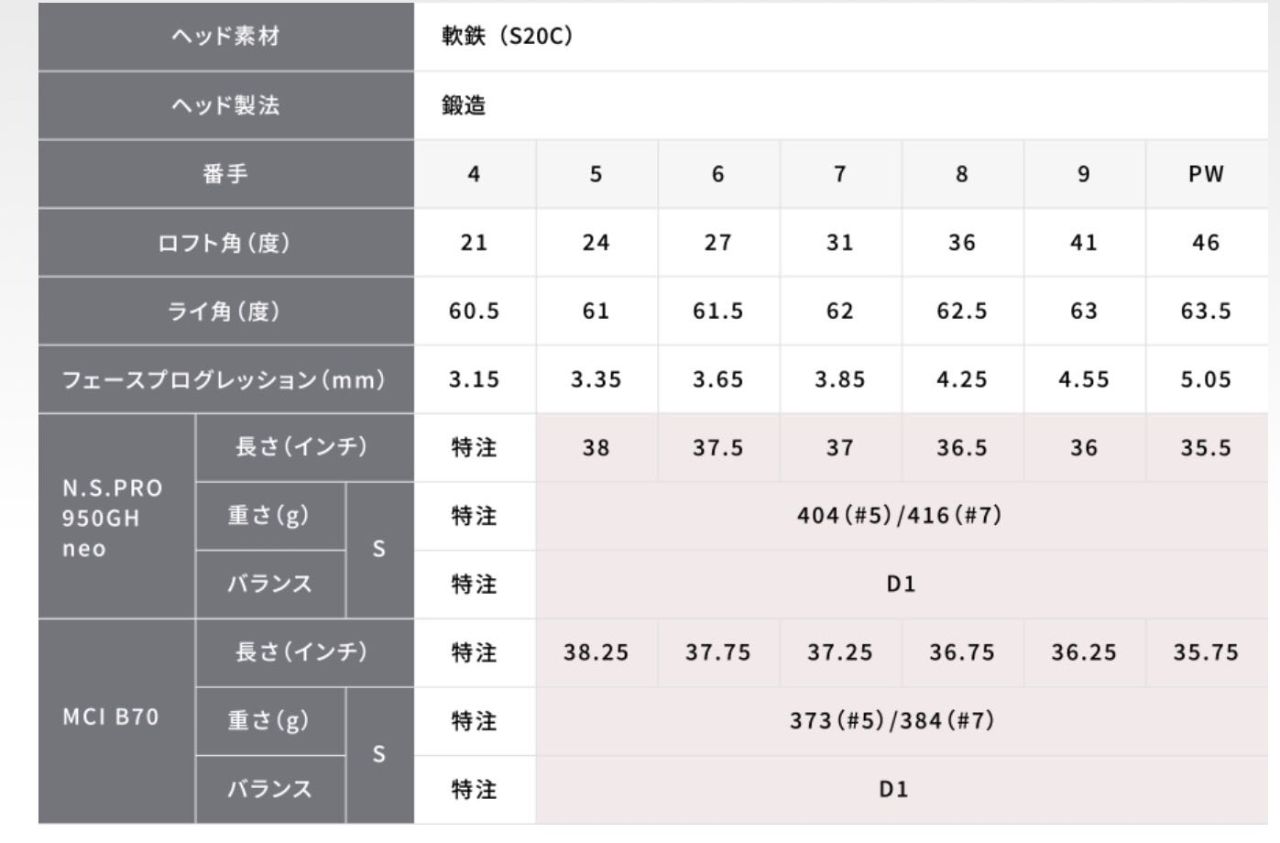Click the フェースプログレッション(mm) header
The width and height of the screenshot is (1280, 843).
point(225,380)
